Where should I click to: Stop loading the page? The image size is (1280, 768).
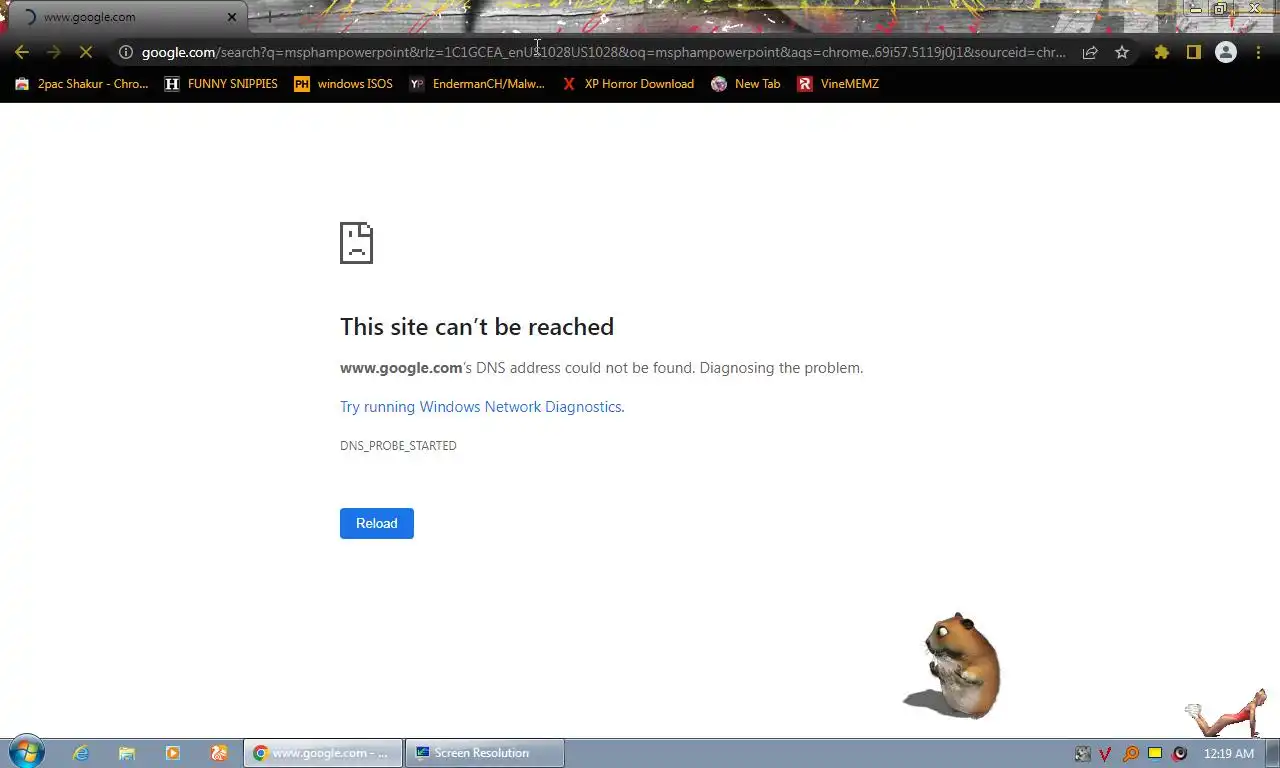(x=86, y=52)
